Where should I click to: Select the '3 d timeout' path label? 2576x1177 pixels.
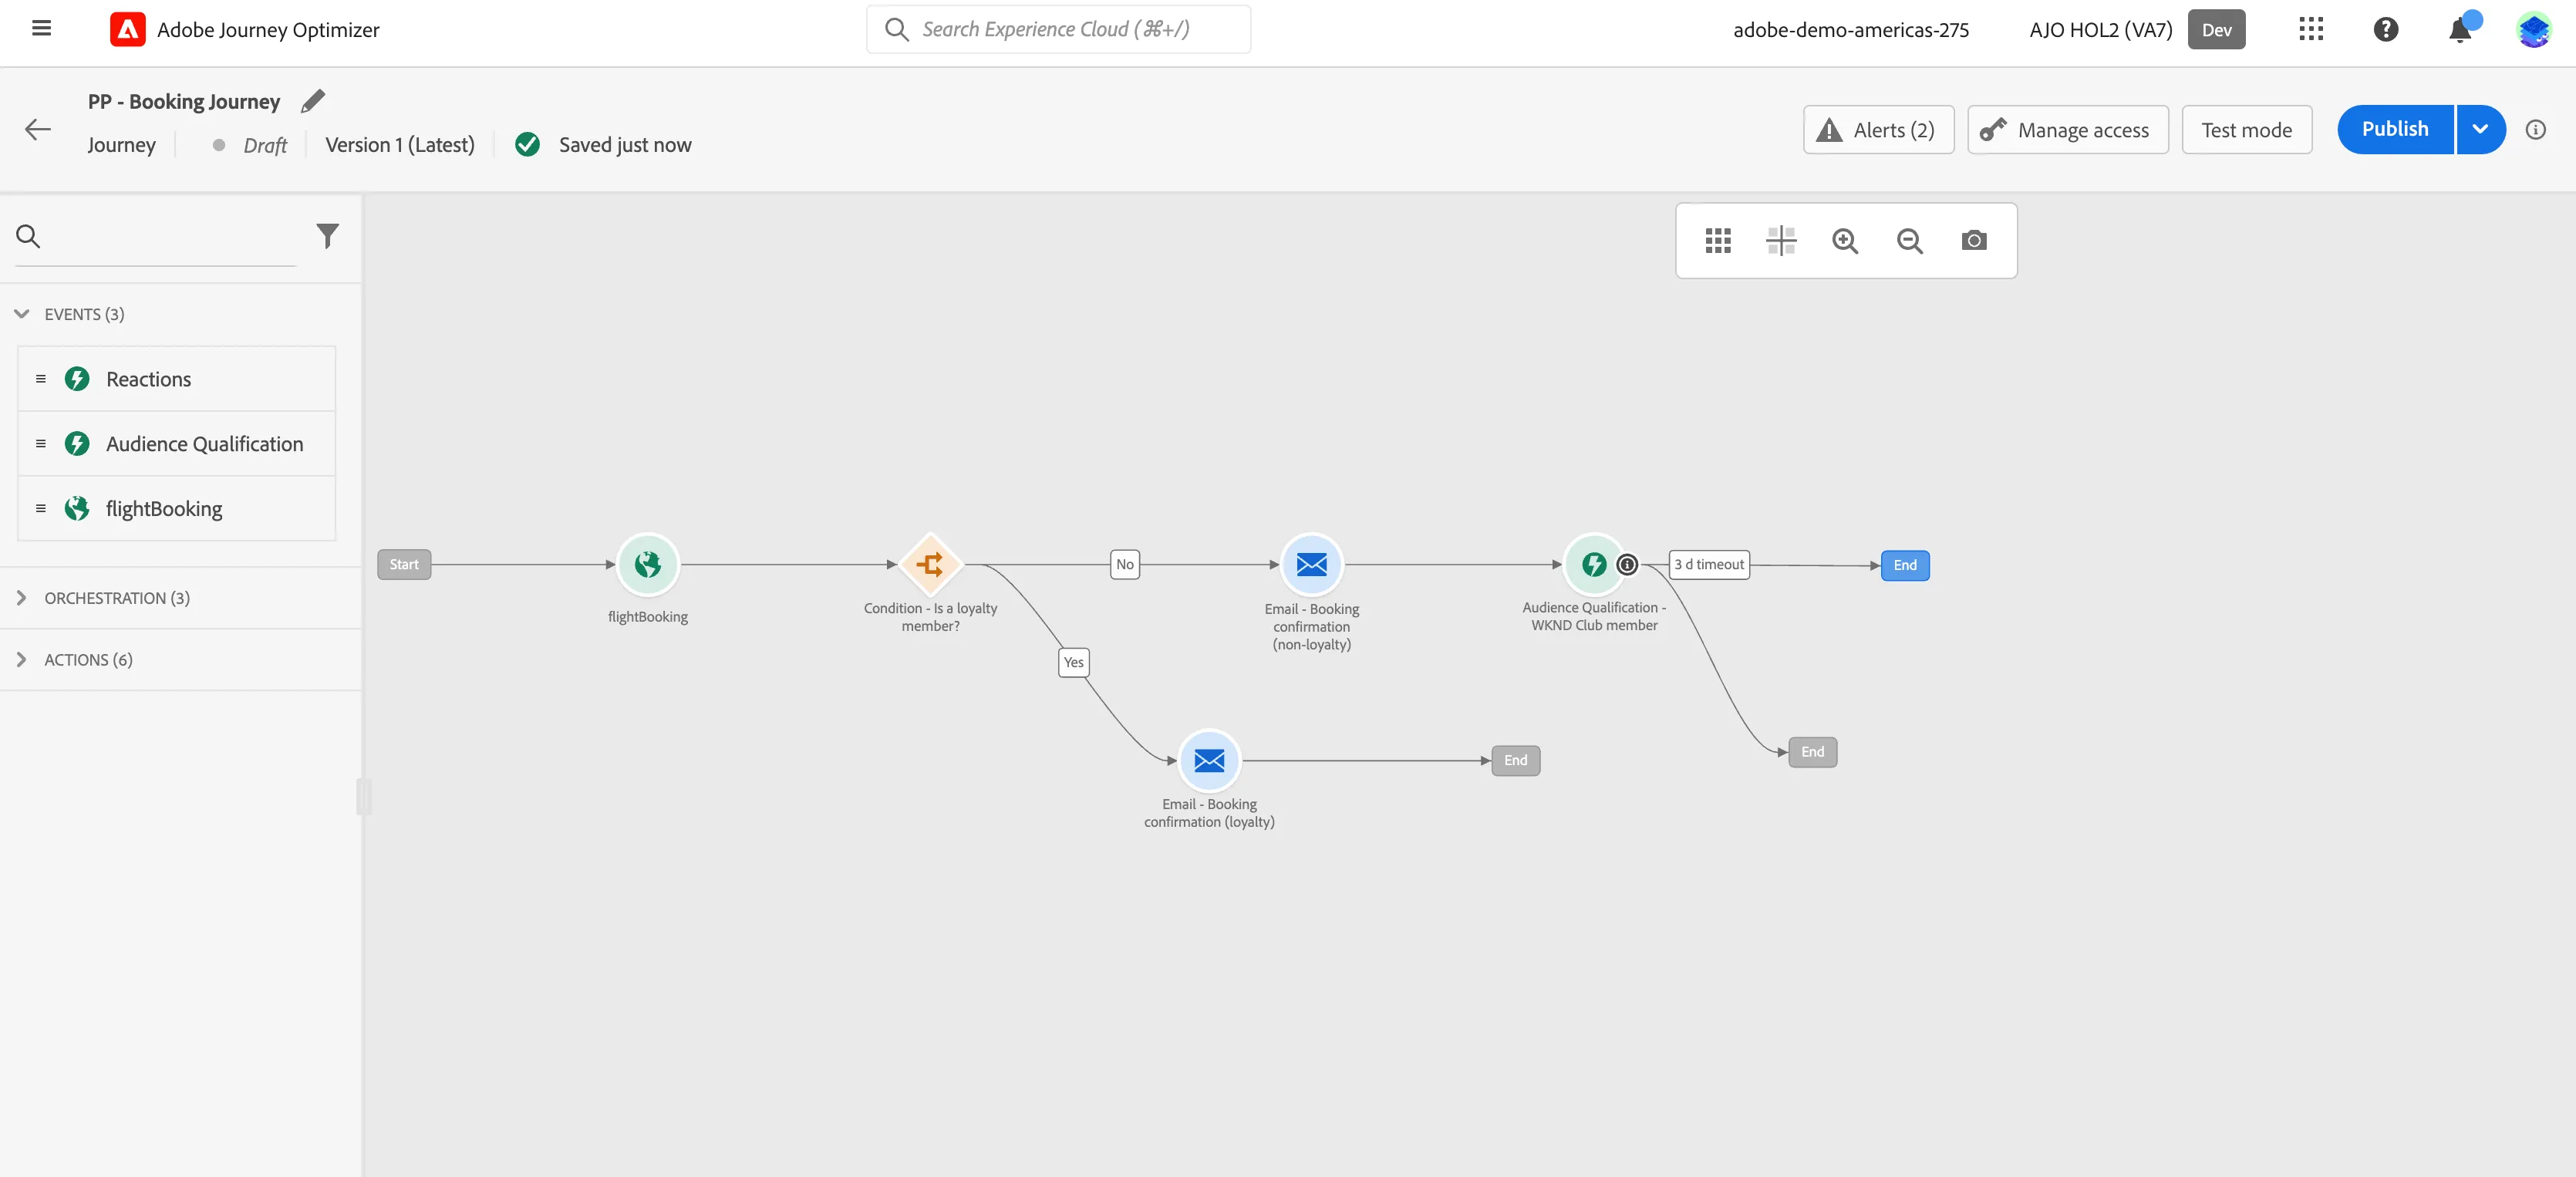pos(1709,564)
